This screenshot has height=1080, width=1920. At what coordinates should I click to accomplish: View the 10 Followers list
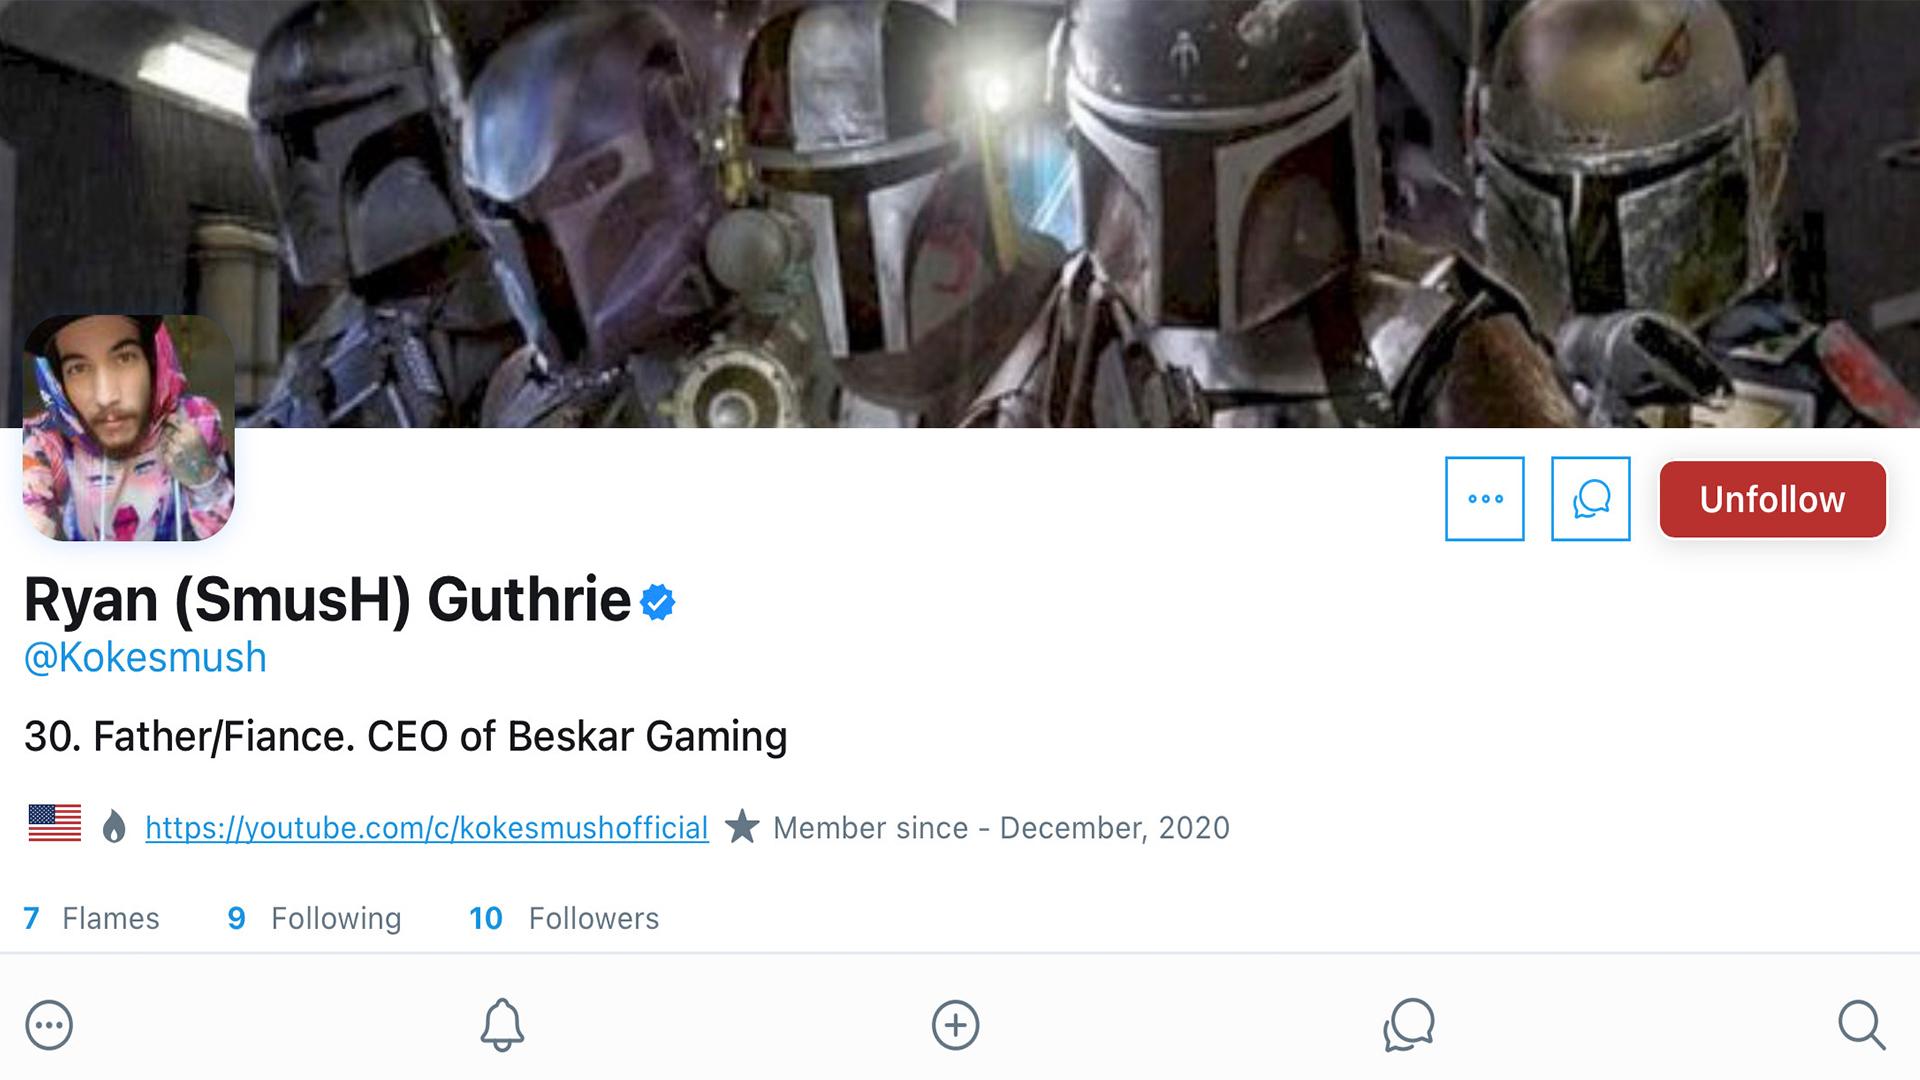pyautogui.click(x=564, y=918)
